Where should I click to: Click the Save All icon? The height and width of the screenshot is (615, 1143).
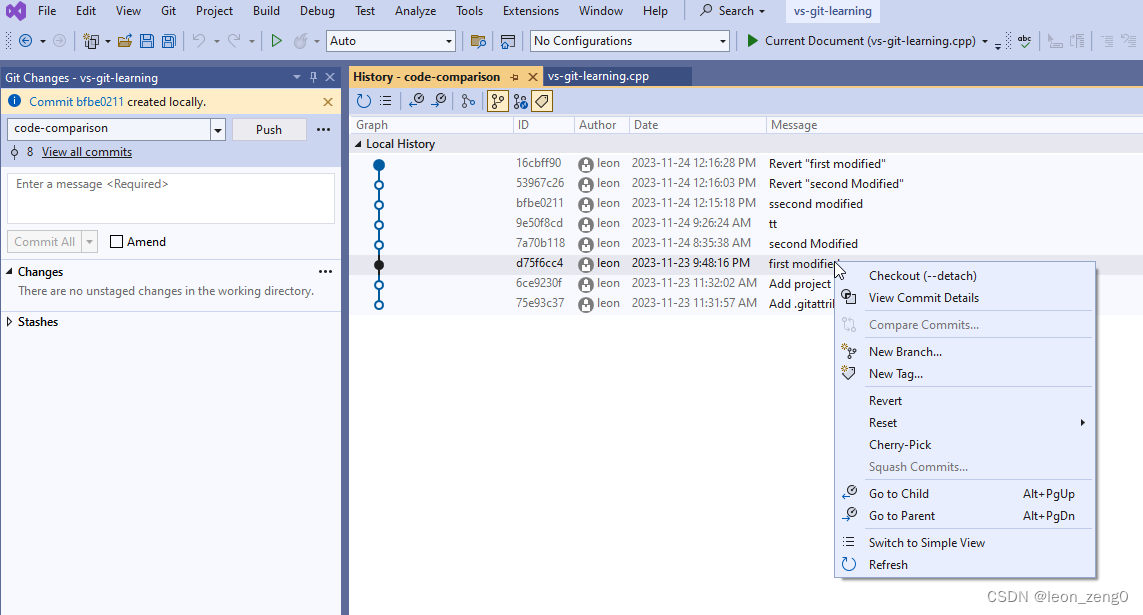point(168,41)
